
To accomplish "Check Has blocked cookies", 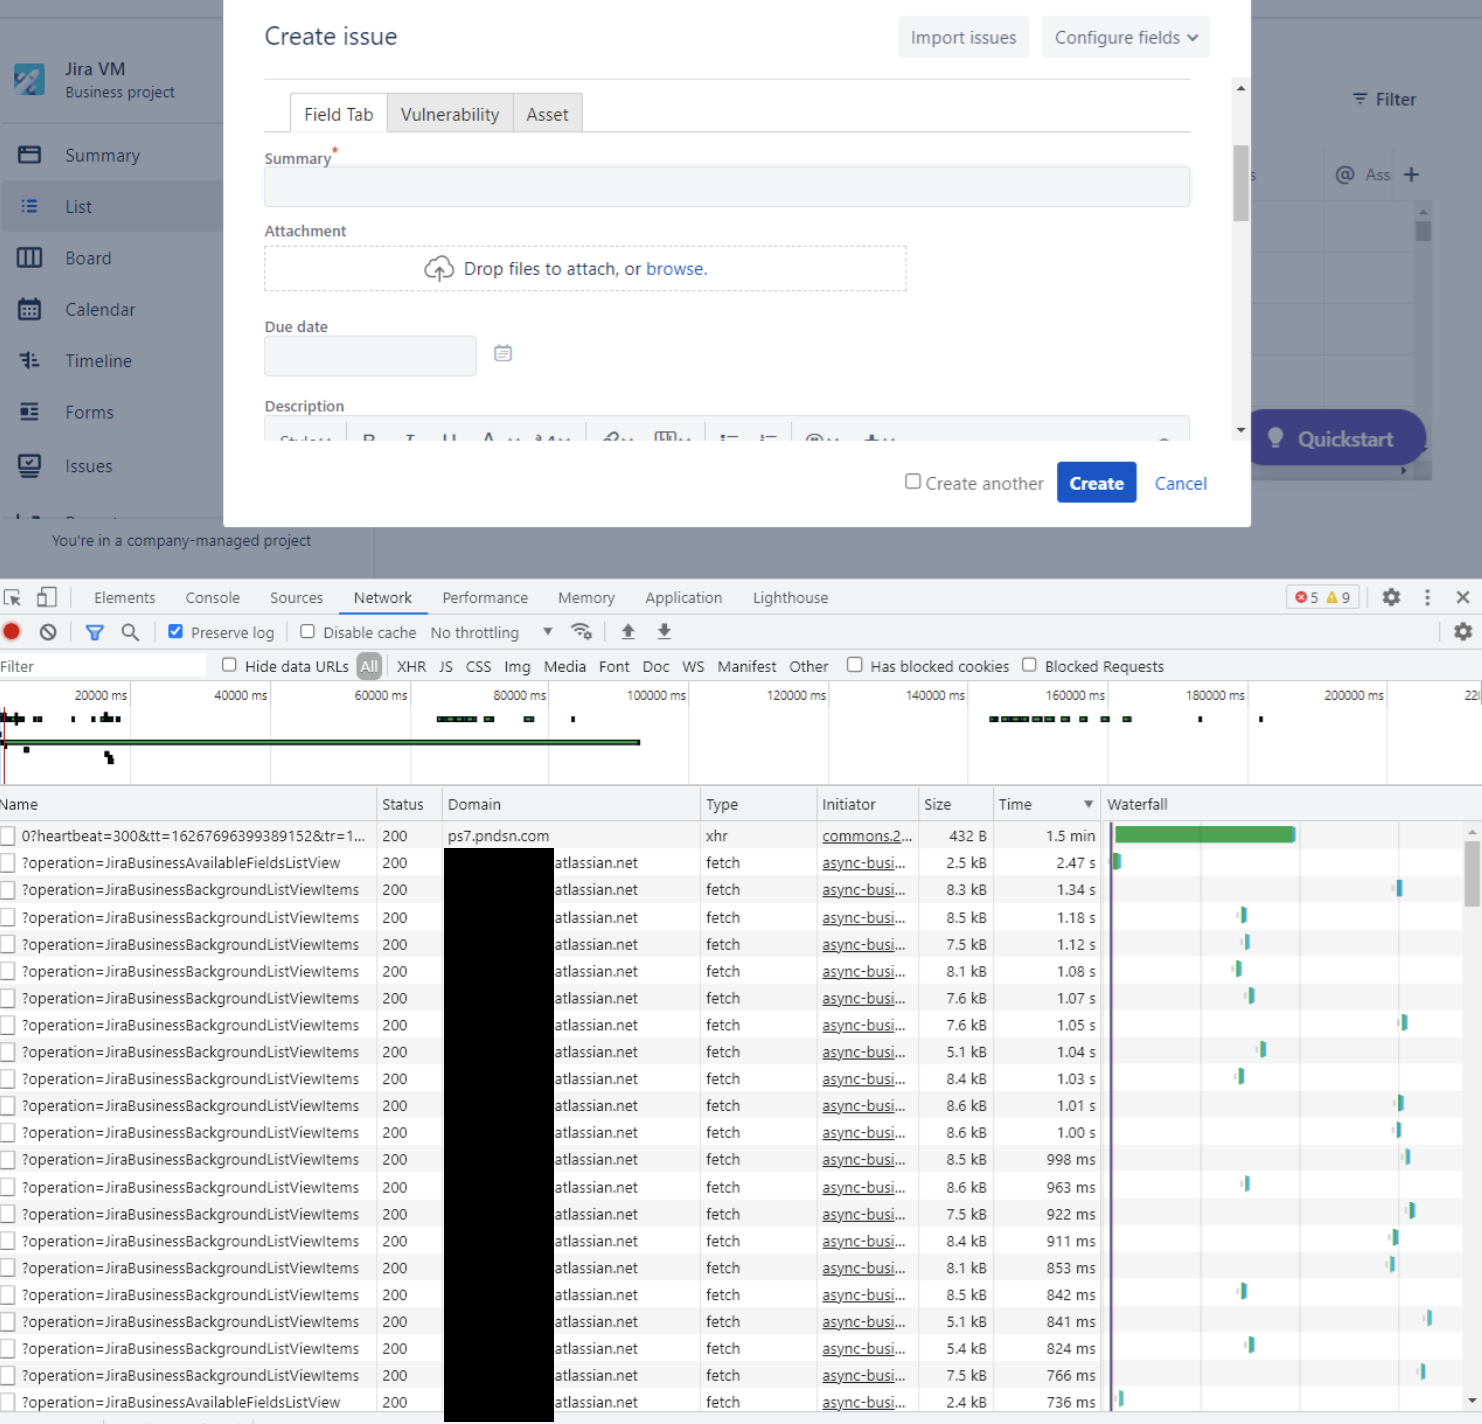I will (855, 665).
